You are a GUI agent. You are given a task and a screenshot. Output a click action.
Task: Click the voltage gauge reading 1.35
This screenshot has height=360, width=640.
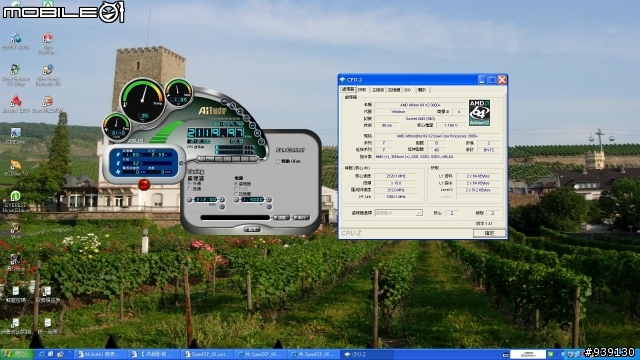[x=179, y=93]
